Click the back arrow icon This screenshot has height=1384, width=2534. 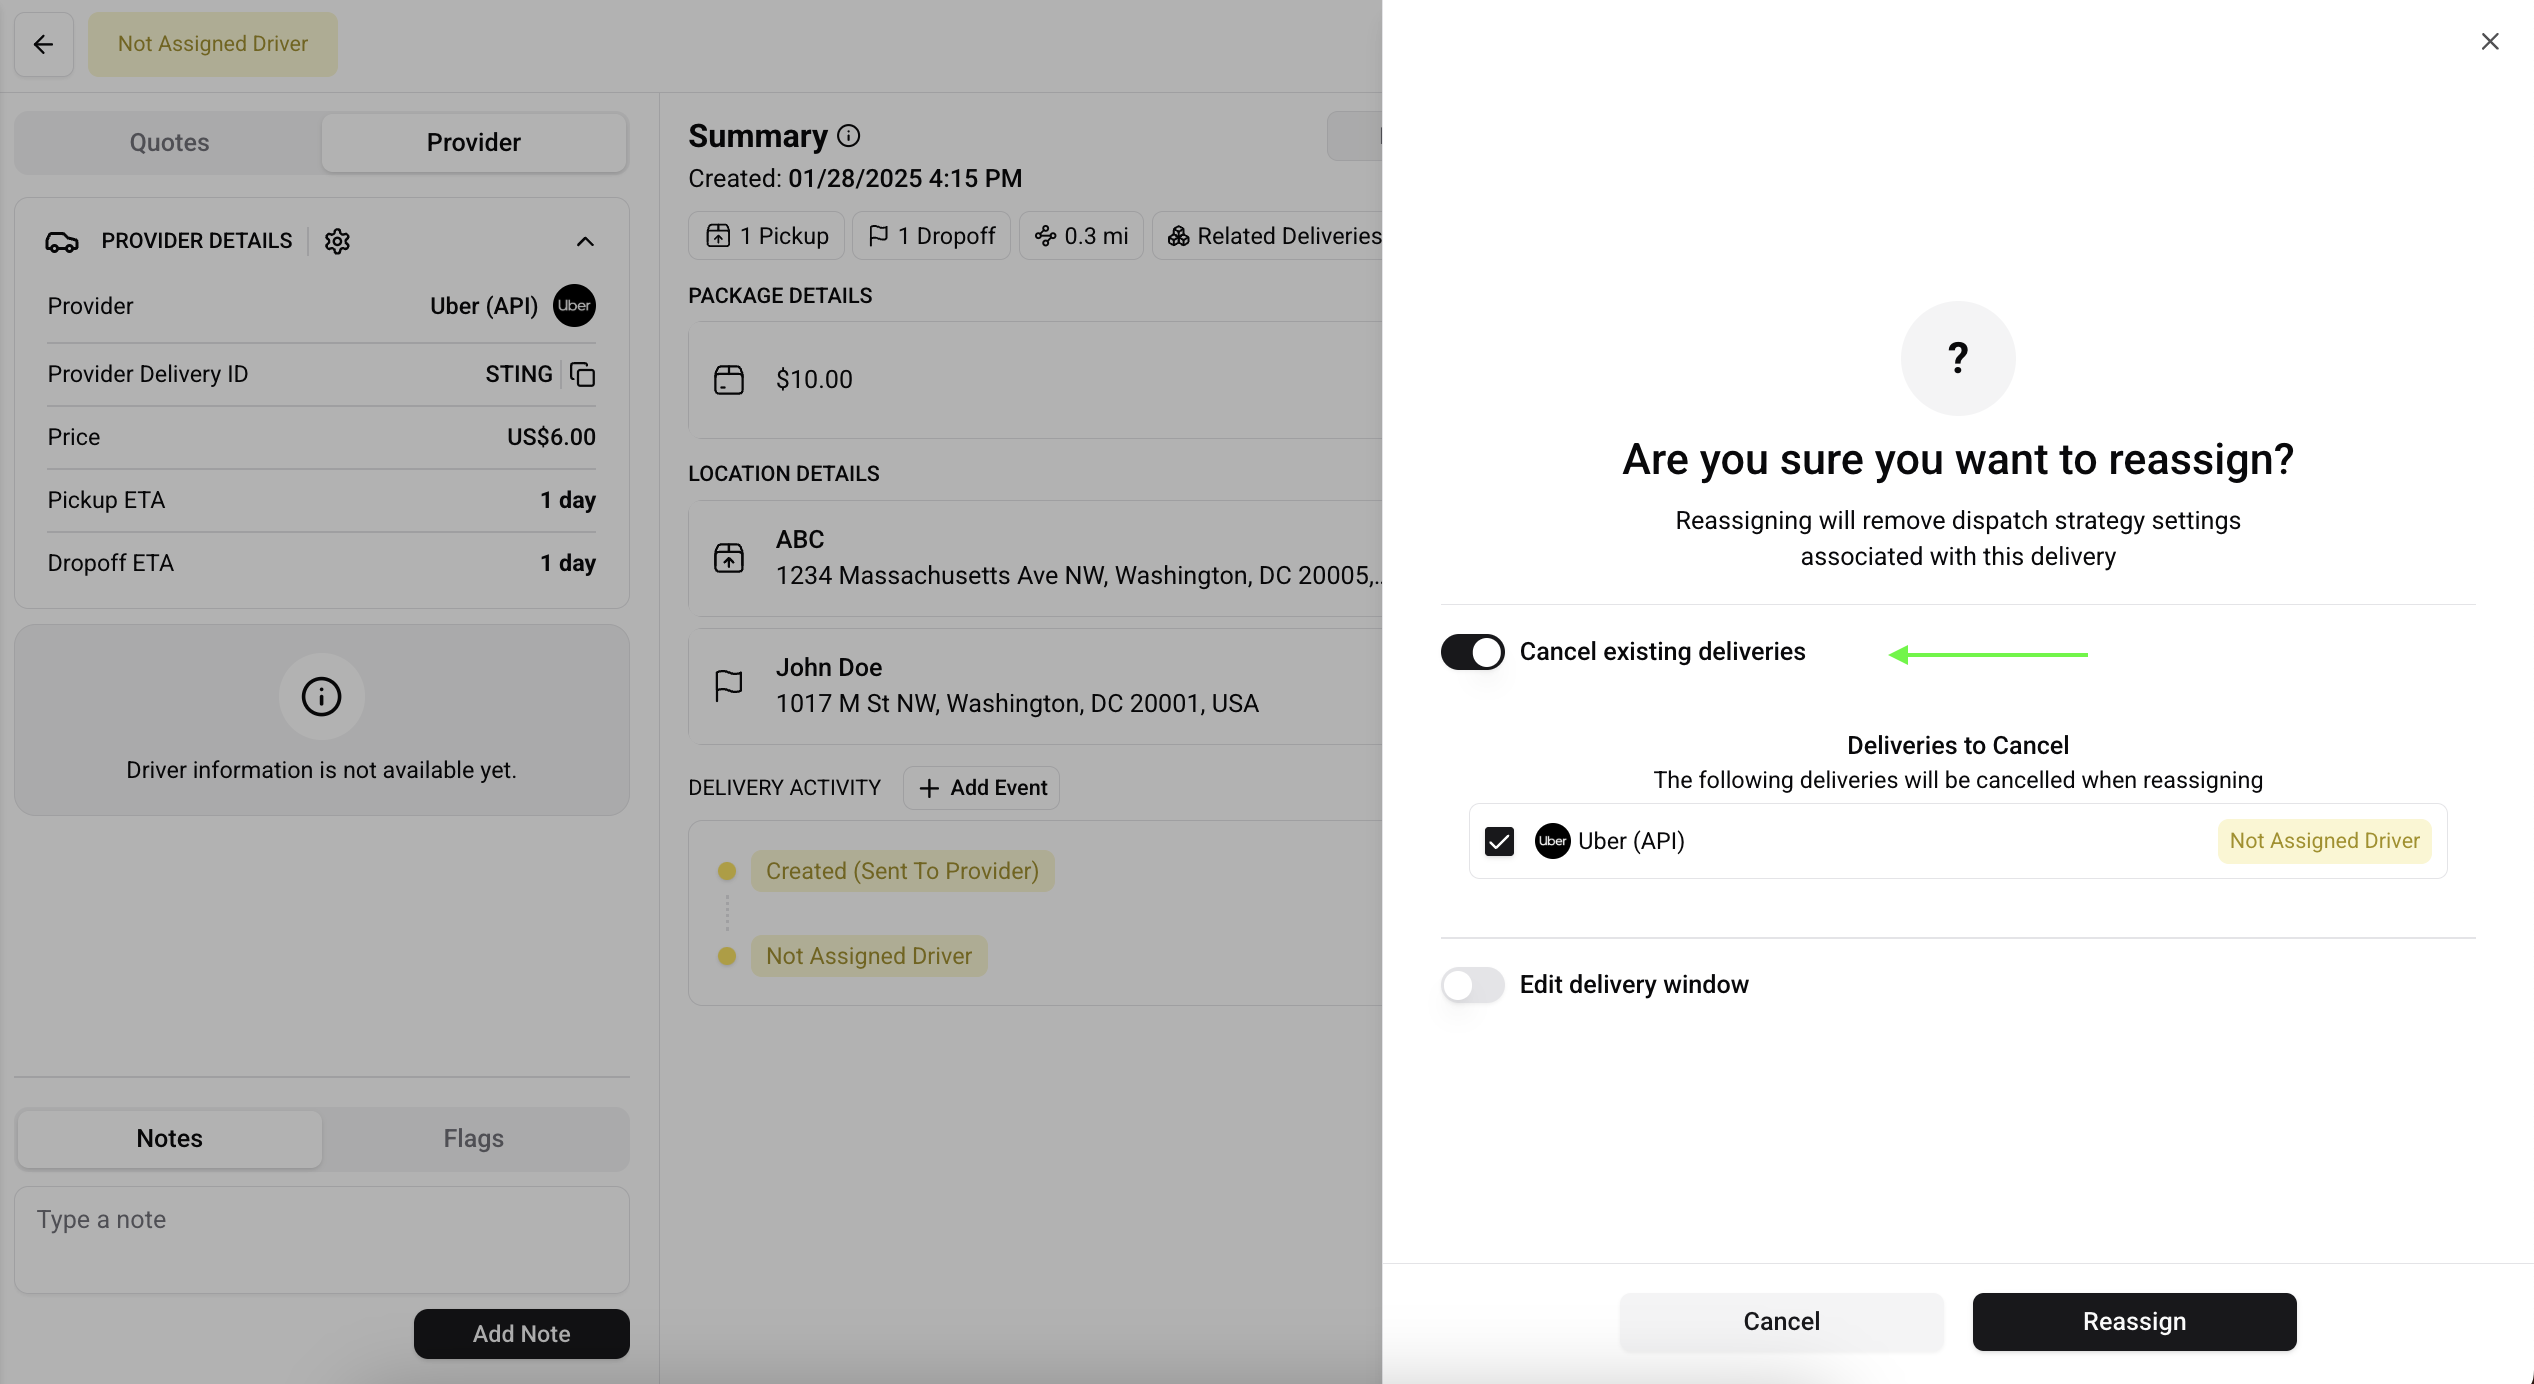[43, 44]
